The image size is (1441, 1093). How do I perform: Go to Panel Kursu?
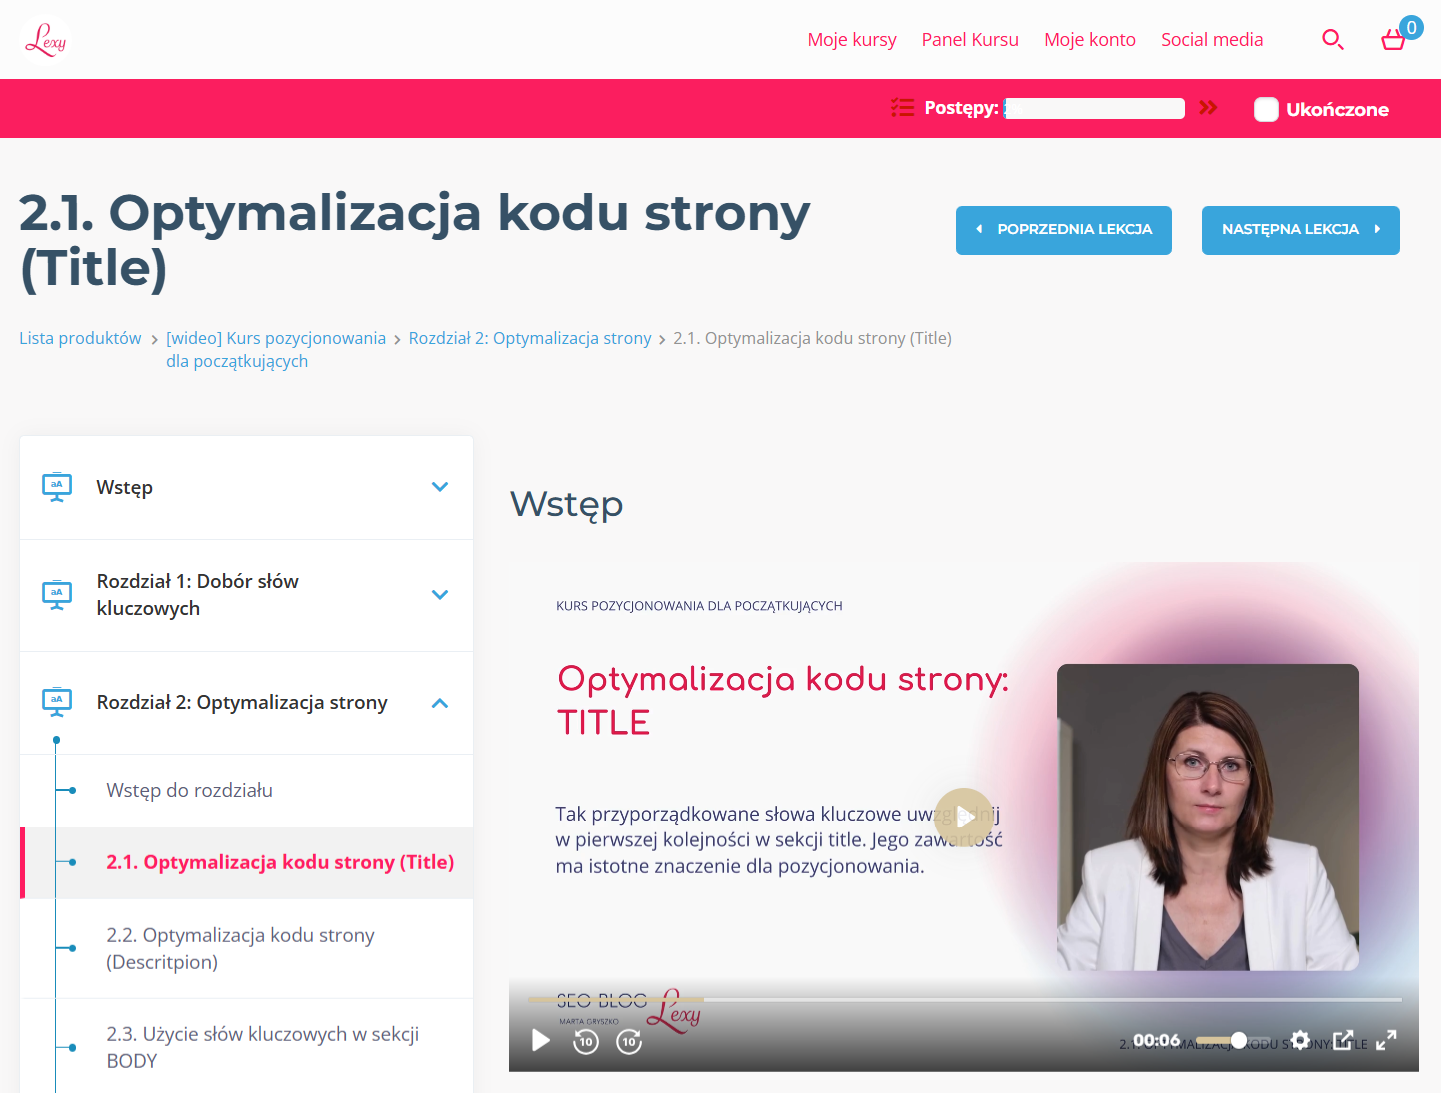(x=969, y=40)
